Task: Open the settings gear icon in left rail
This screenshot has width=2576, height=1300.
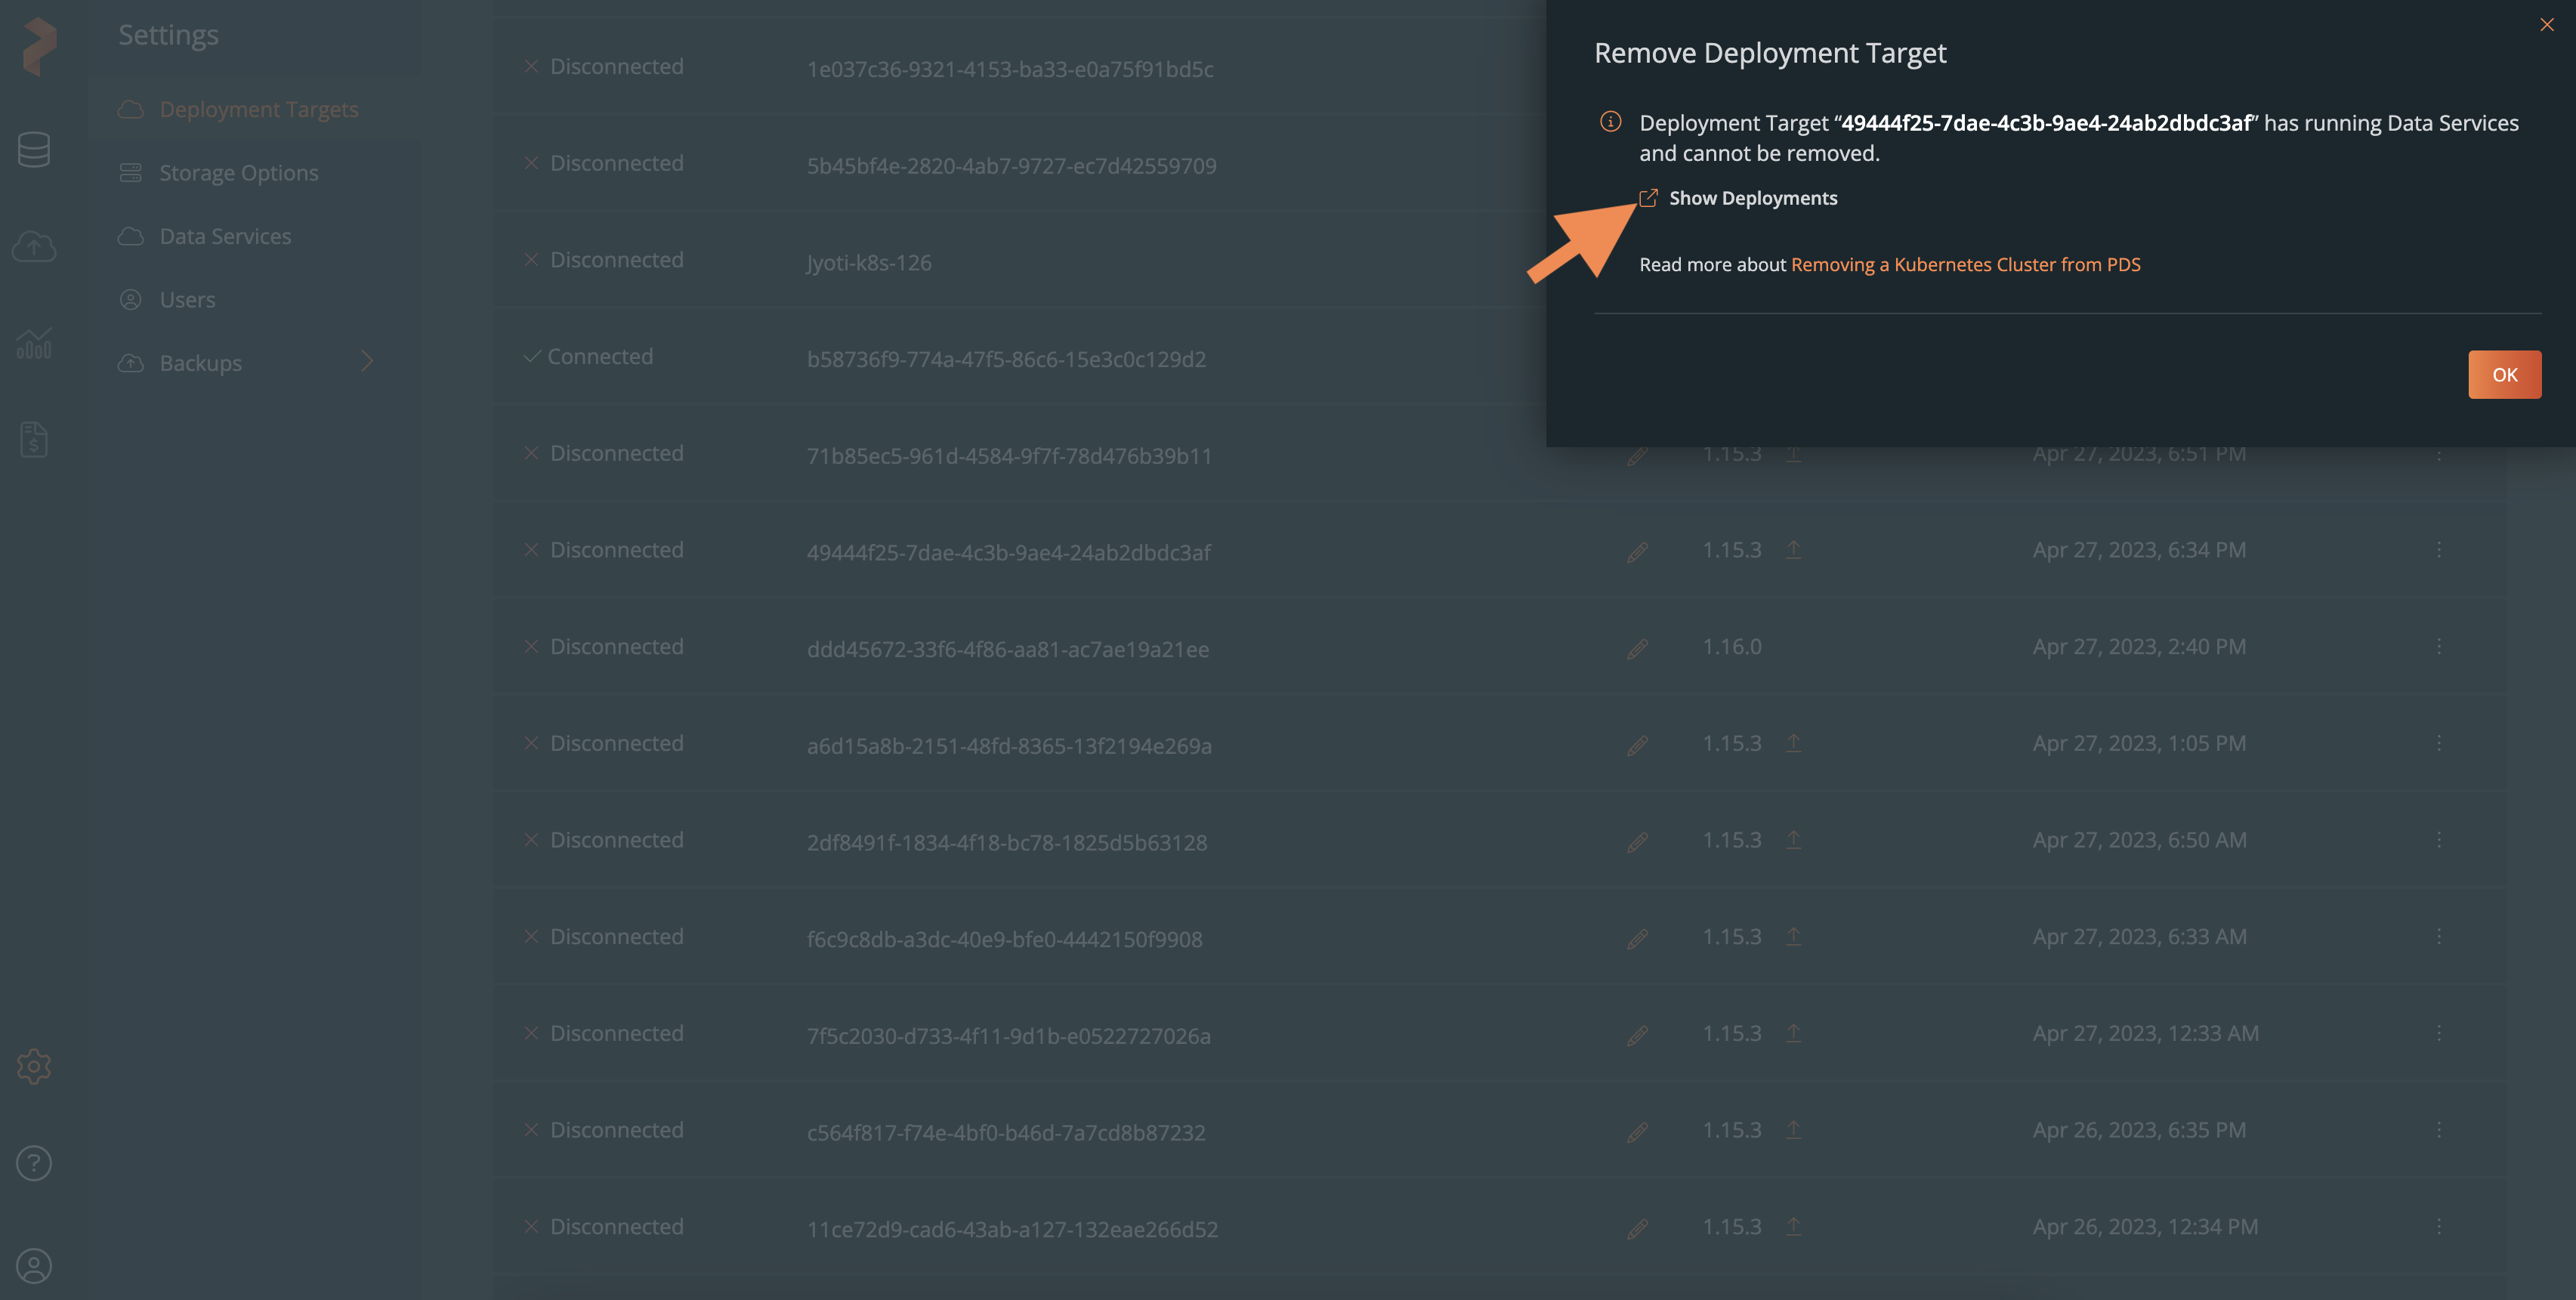Action: tap(34, 1066)
